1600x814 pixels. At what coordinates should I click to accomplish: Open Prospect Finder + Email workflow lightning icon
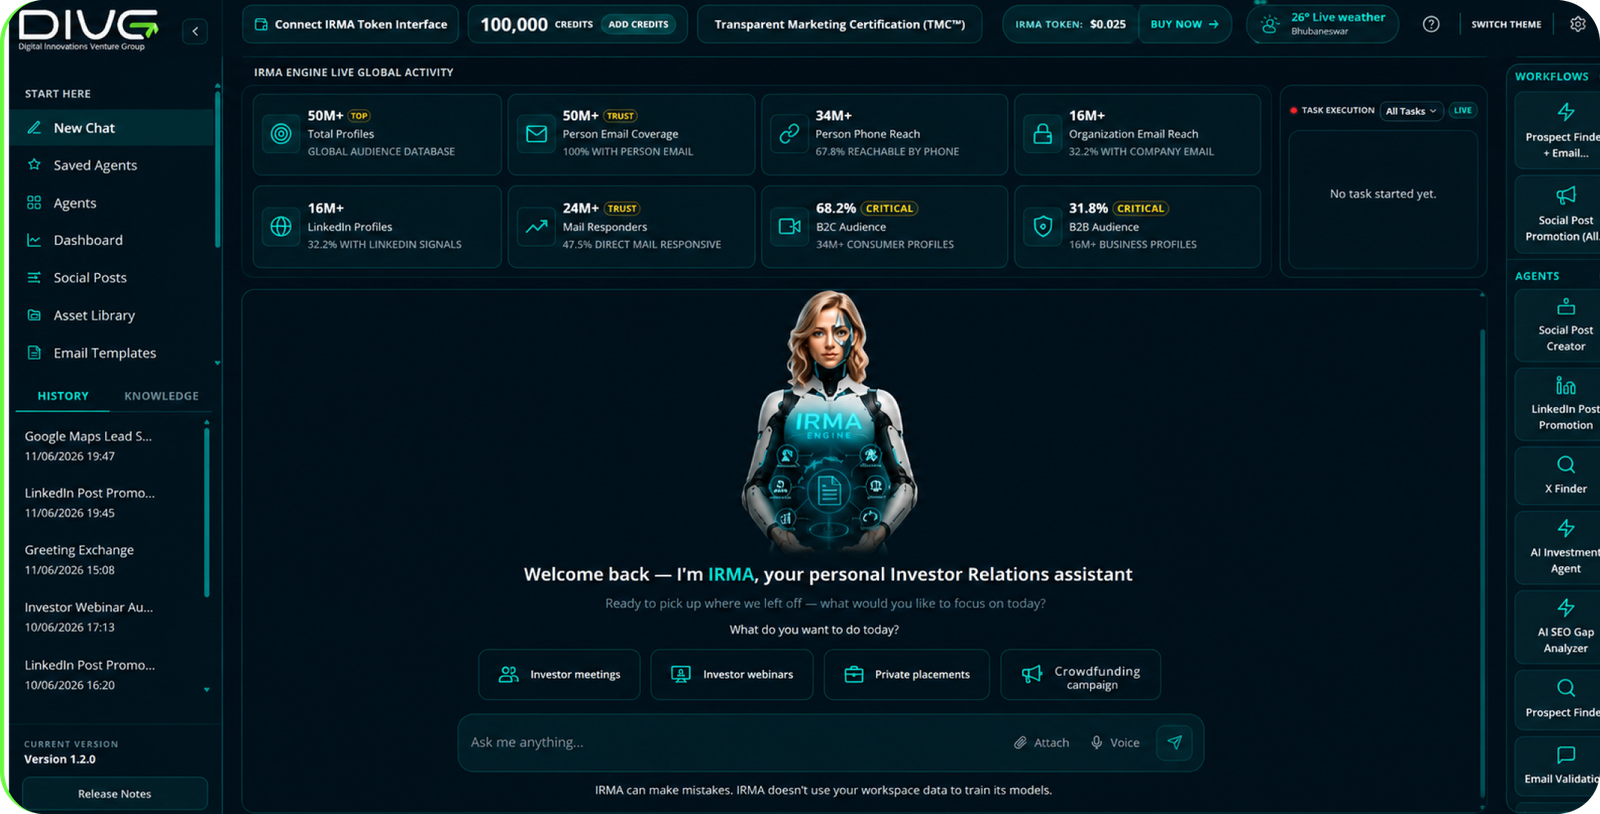click(1566, 112)
